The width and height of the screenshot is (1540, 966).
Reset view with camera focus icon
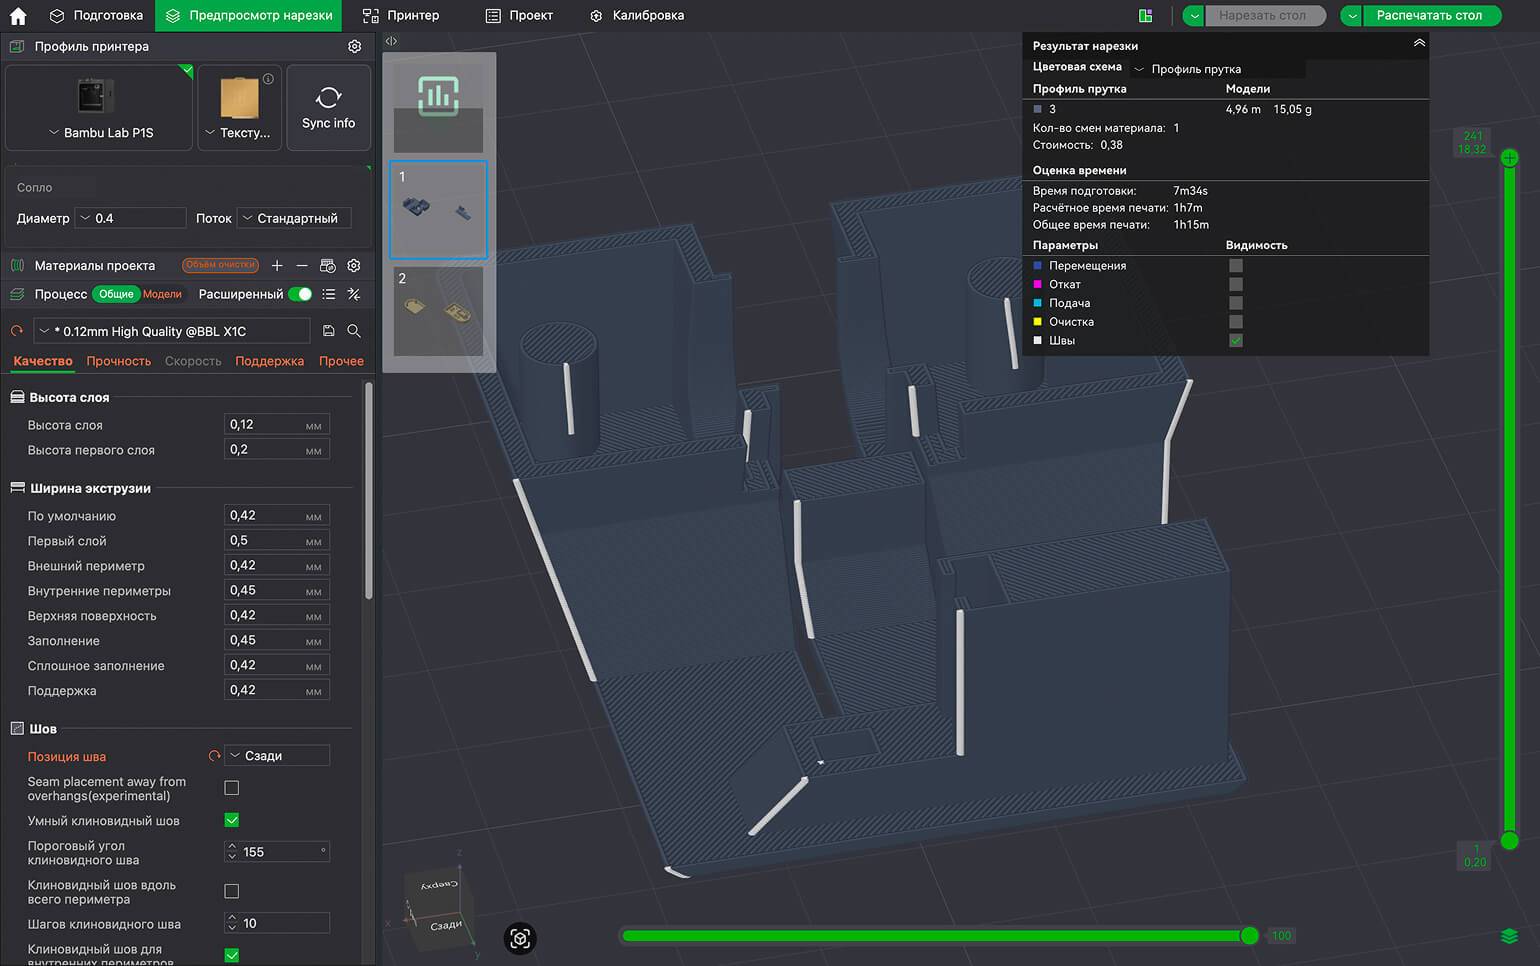click(520, 938)
